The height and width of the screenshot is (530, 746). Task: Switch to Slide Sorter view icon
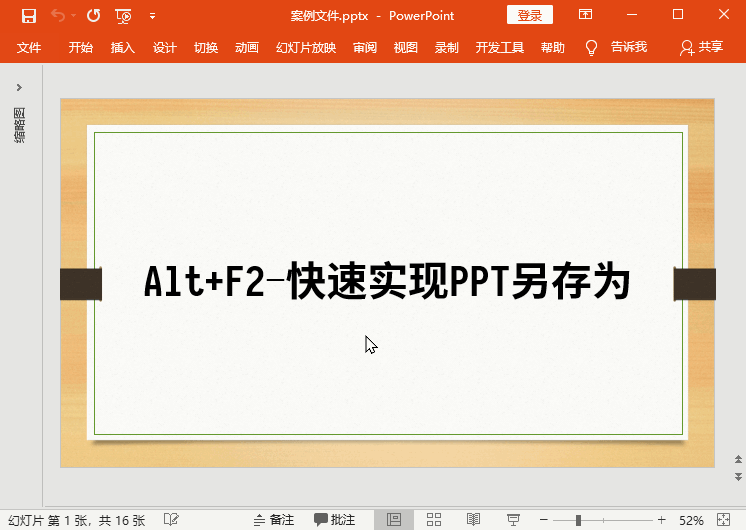pyautogui.click(x=434, y=520)
